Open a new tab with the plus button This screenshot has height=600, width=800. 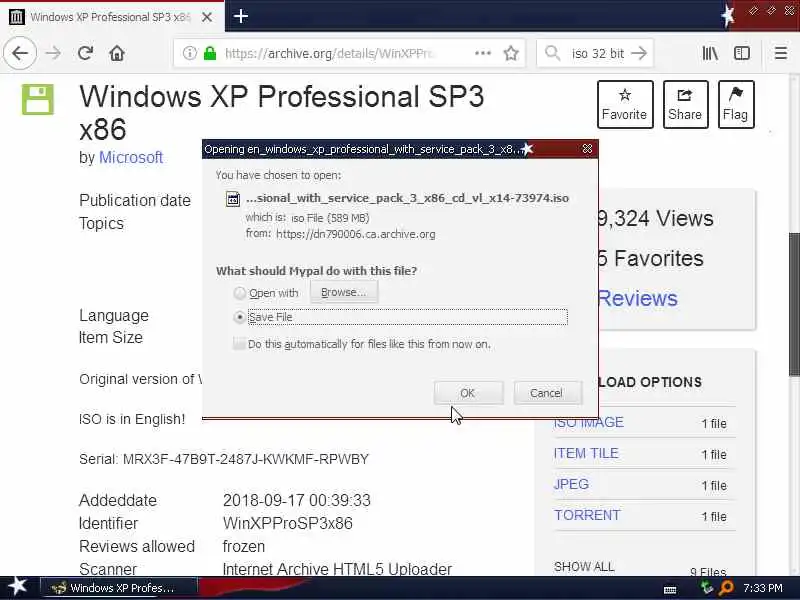pyautogui.click(x=240, y=16)
